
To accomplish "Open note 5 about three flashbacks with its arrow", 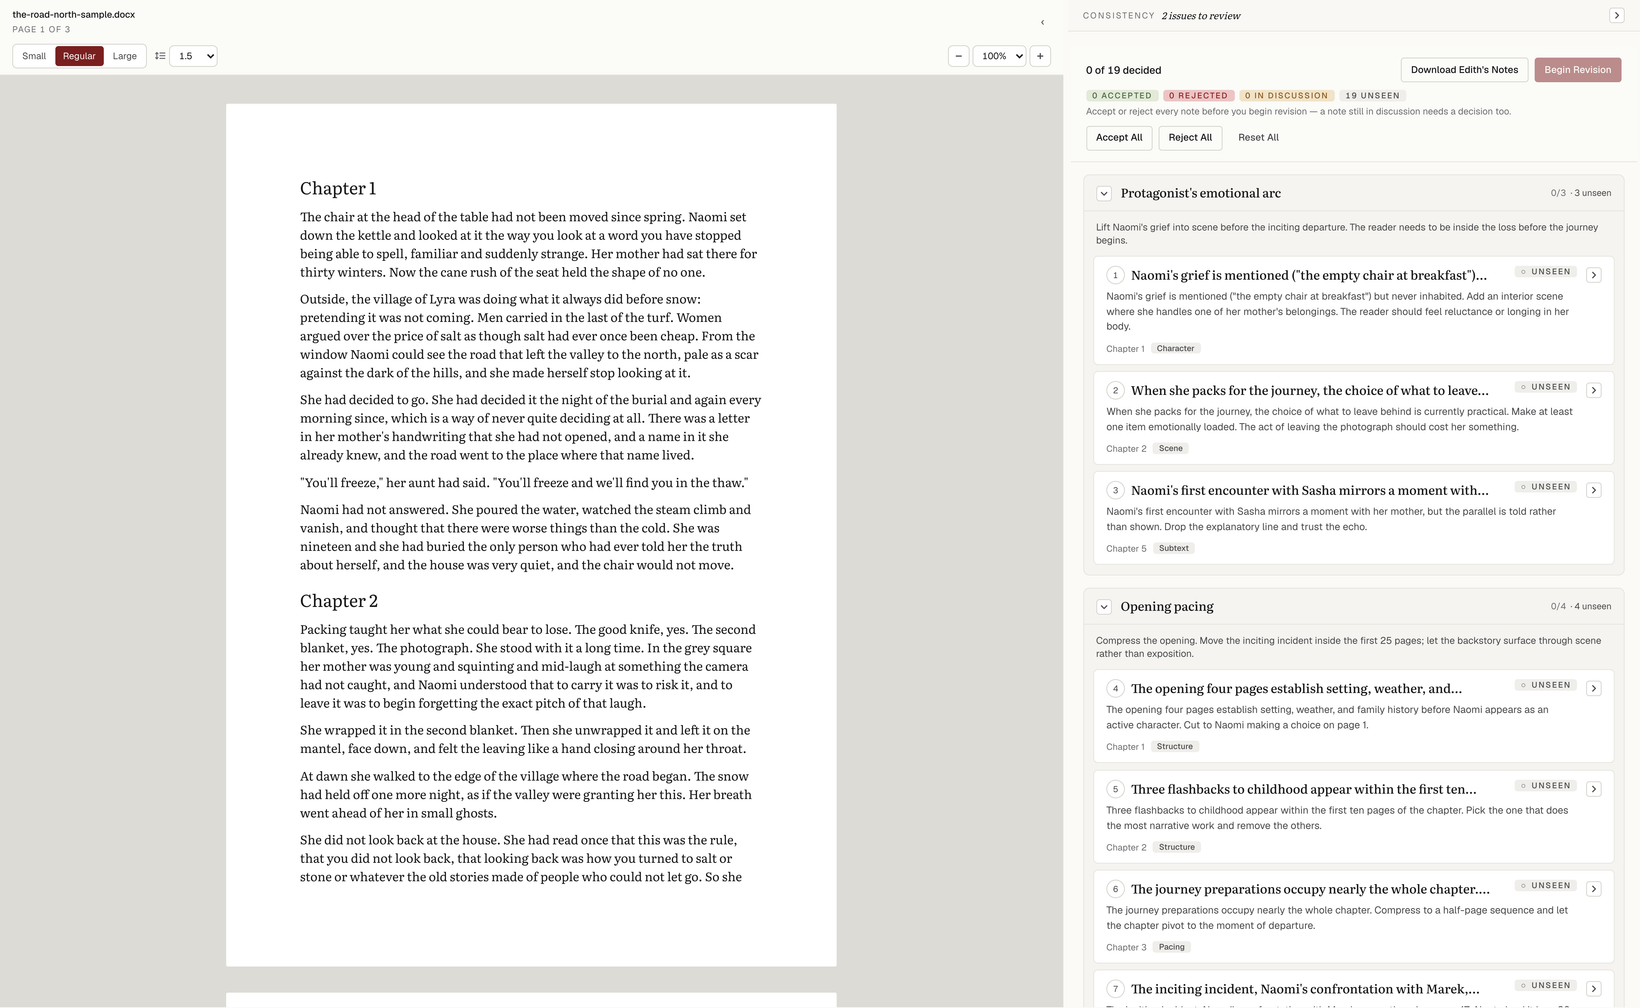I will point(1594,789).
